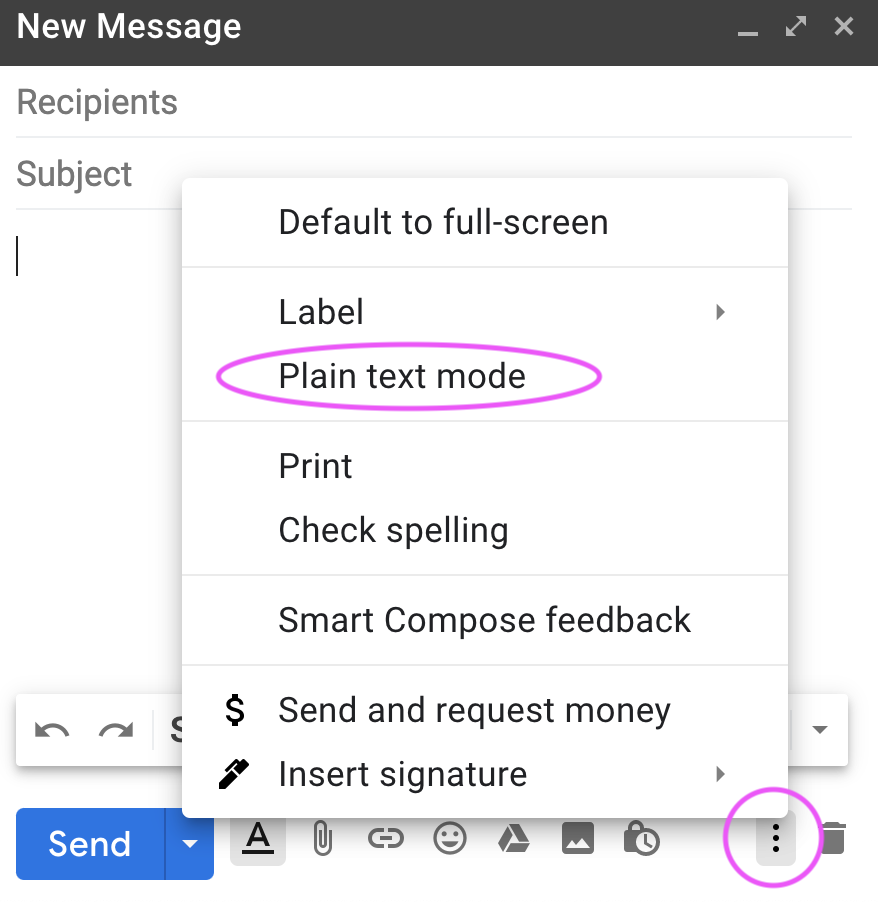Open the emoji picker

(450, 839)
